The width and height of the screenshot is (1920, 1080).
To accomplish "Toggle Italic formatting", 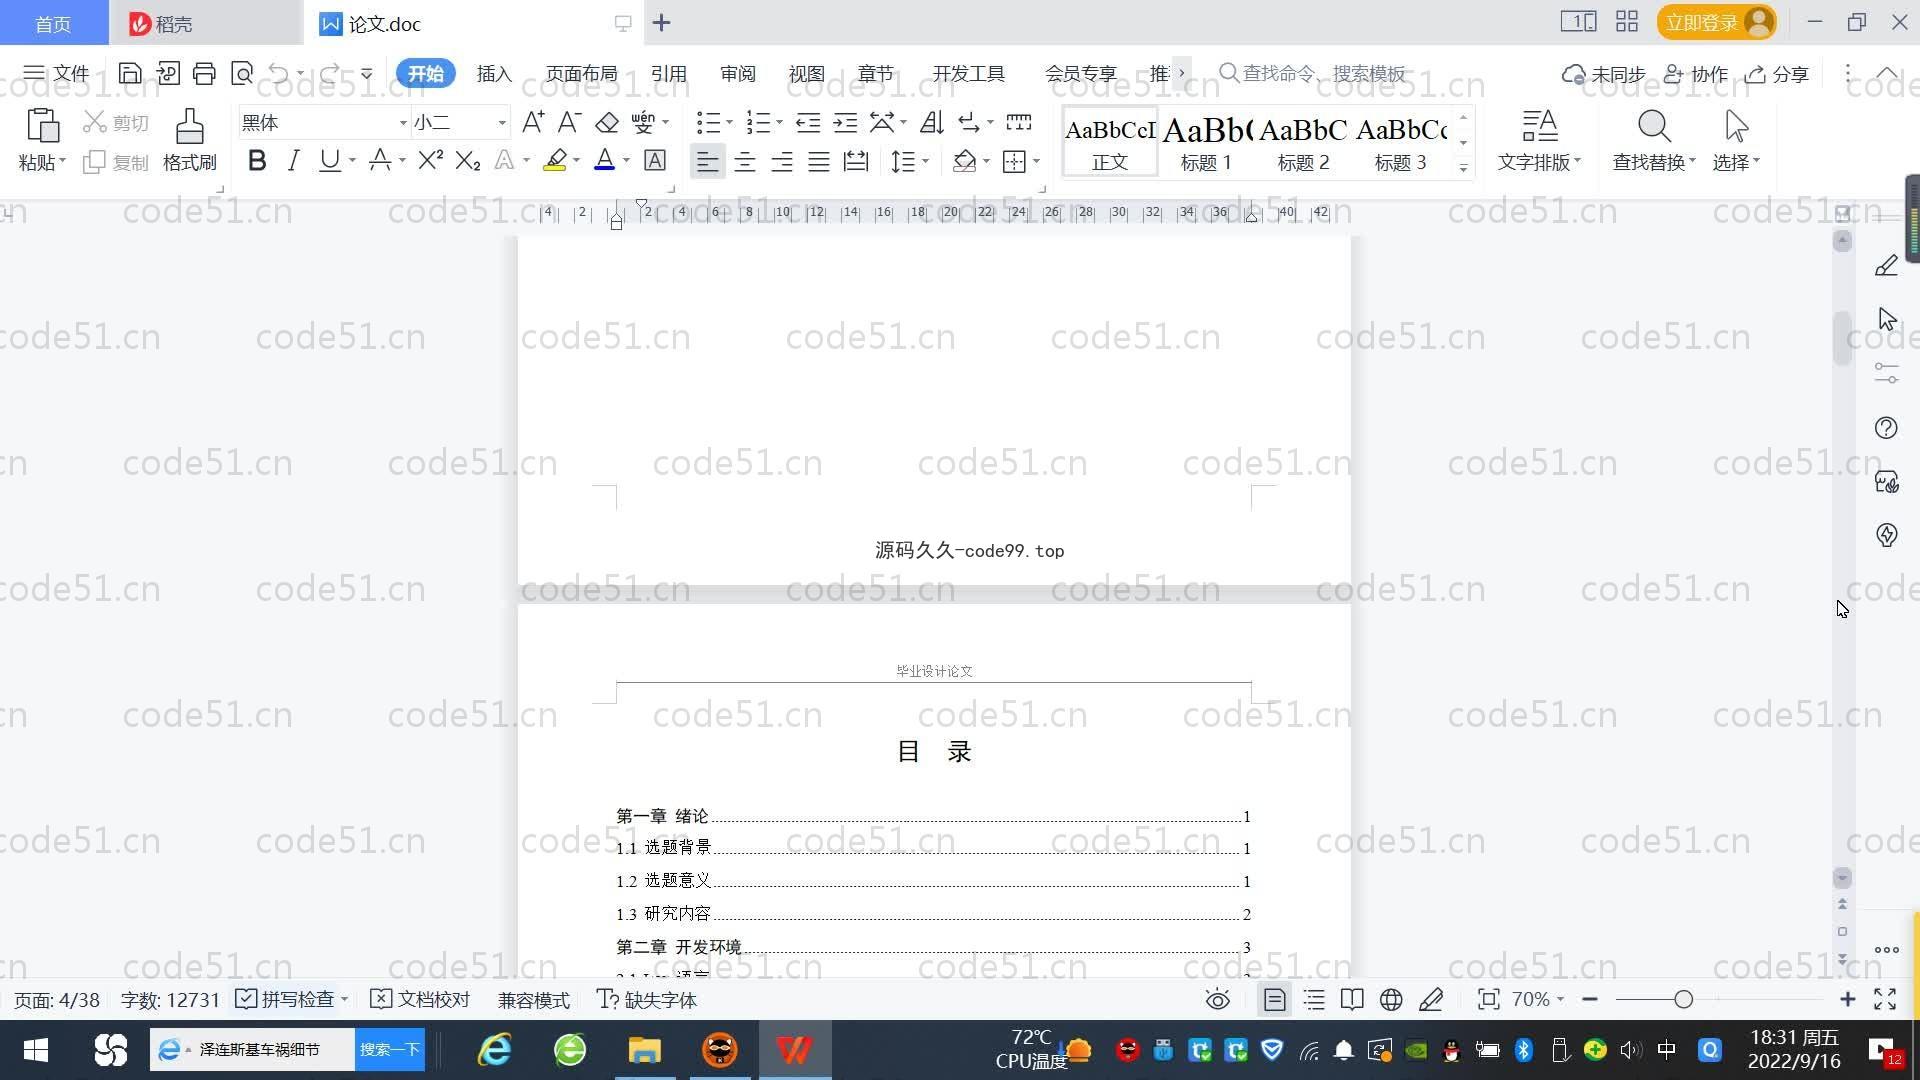I will [293, 160].
